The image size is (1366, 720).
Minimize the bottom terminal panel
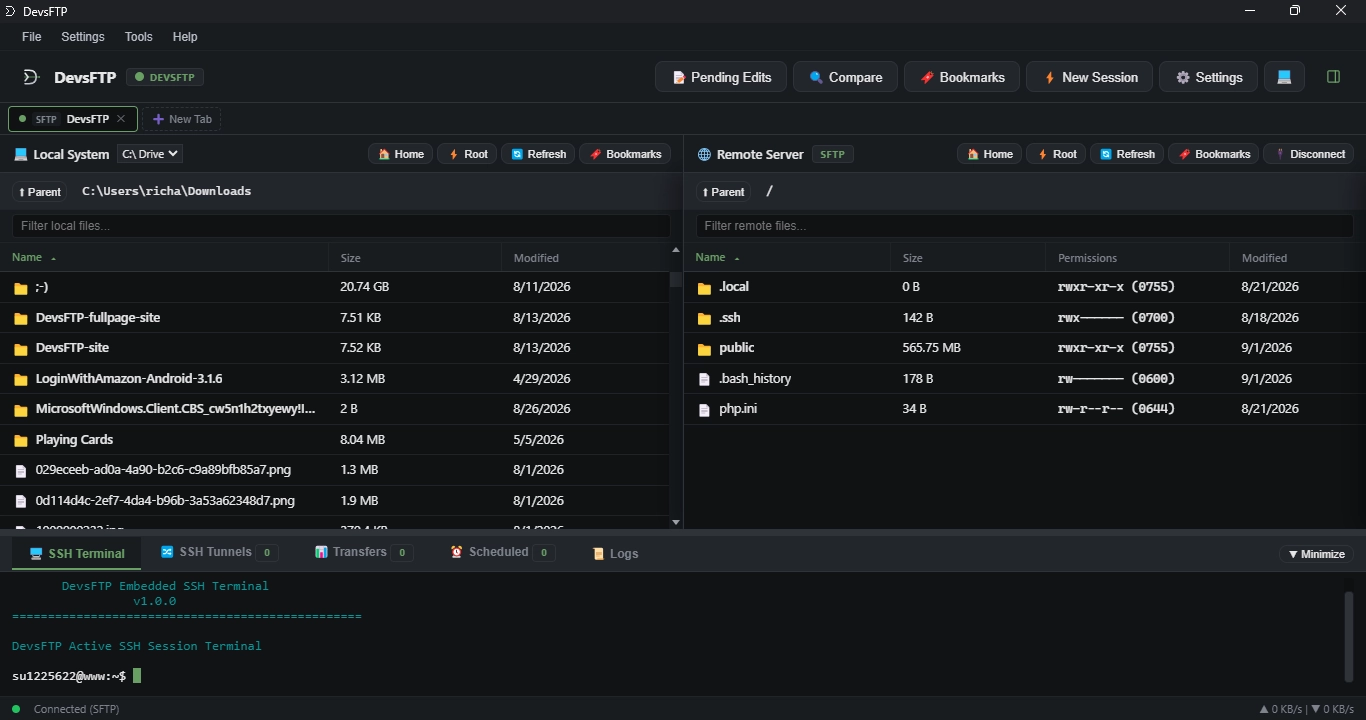click(1316, 554)
